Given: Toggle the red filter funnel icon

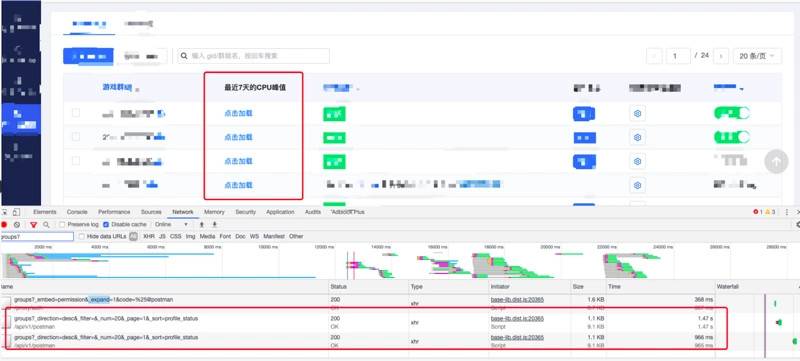Looking at the screenshot, I should click(33, 224).
